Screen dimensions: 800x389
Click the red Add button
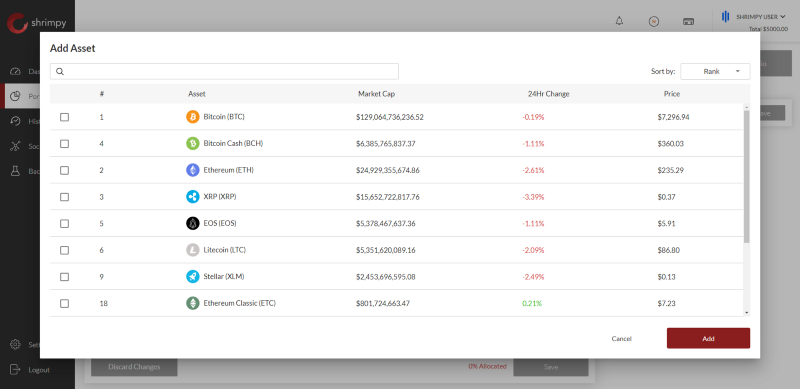click(x=708, y=338)
